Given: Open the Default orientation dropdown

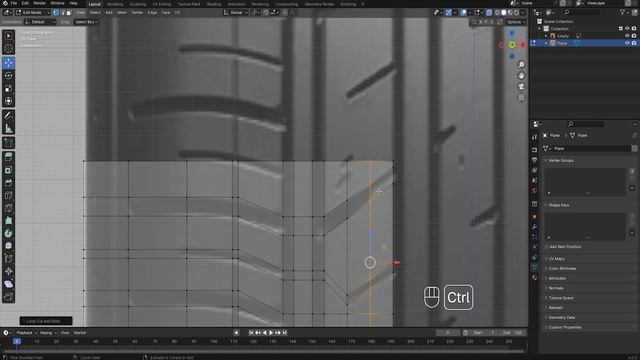Looking at the screenshot, I should tap(40, 22).
